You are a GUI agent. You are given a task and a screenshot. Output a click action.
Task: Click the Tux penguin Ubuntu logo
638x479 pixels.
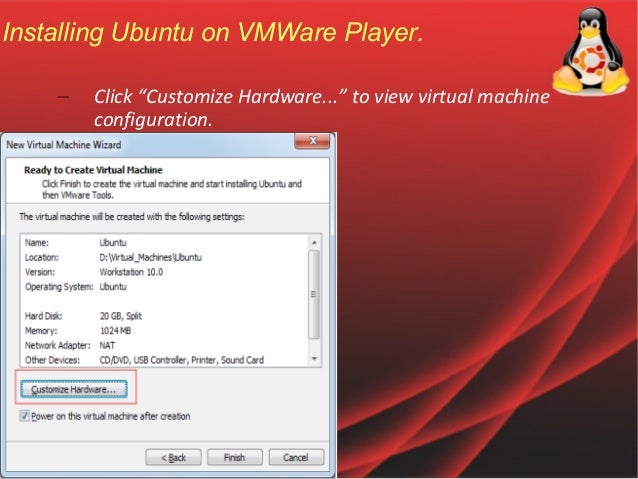pos(591,50)
